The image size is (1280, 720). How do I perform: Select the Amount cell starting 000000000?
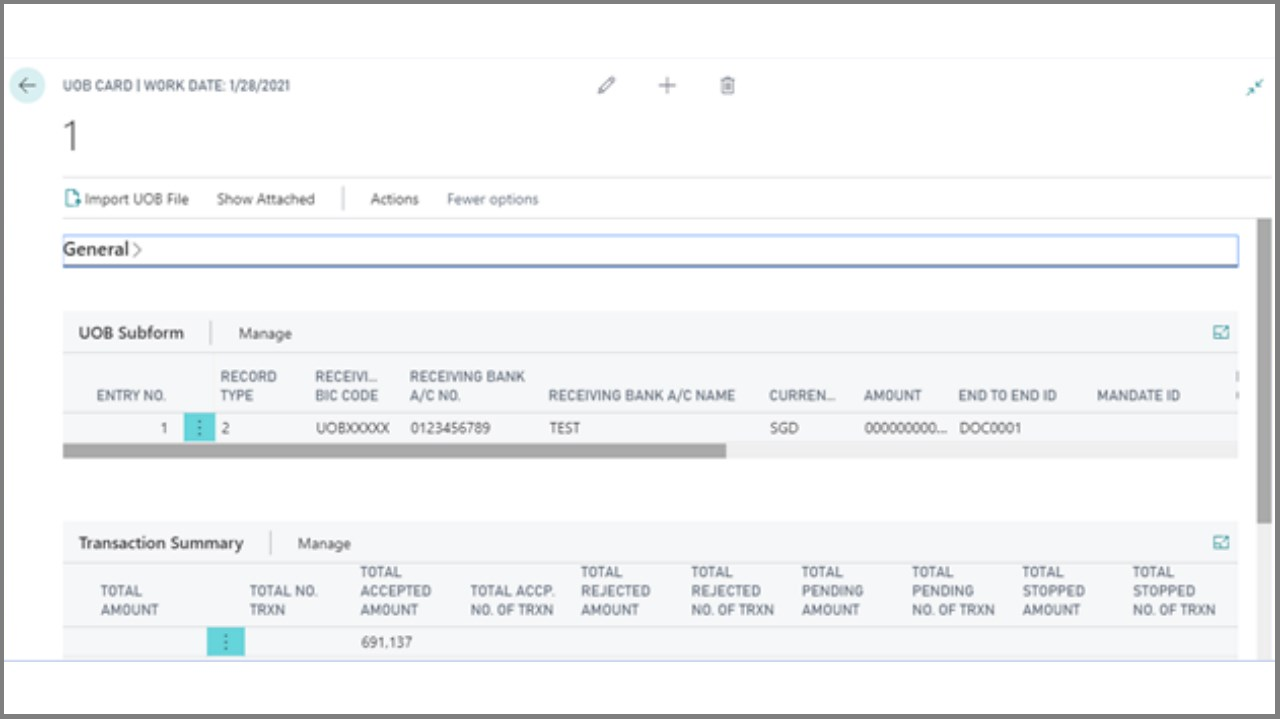905,428
